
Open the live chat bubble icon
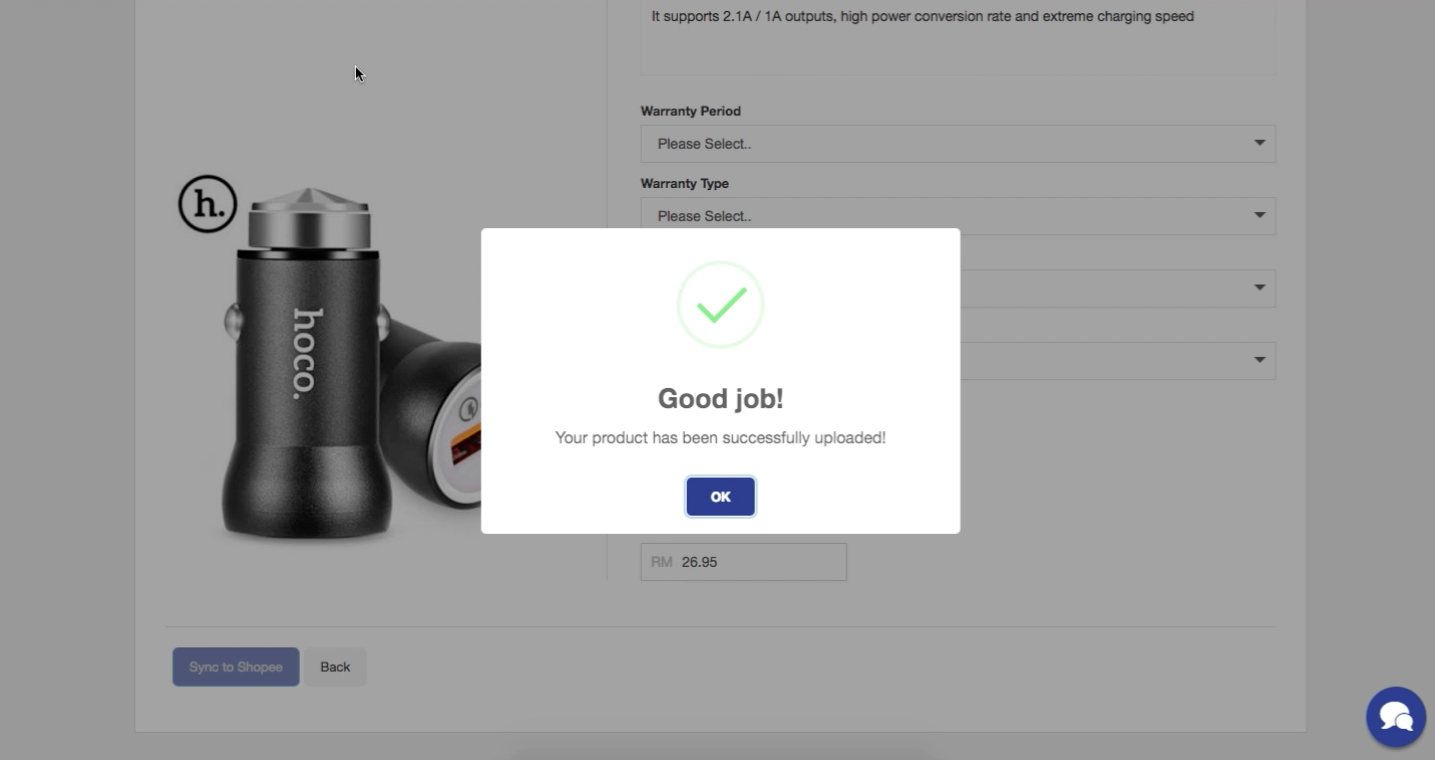1396,717
